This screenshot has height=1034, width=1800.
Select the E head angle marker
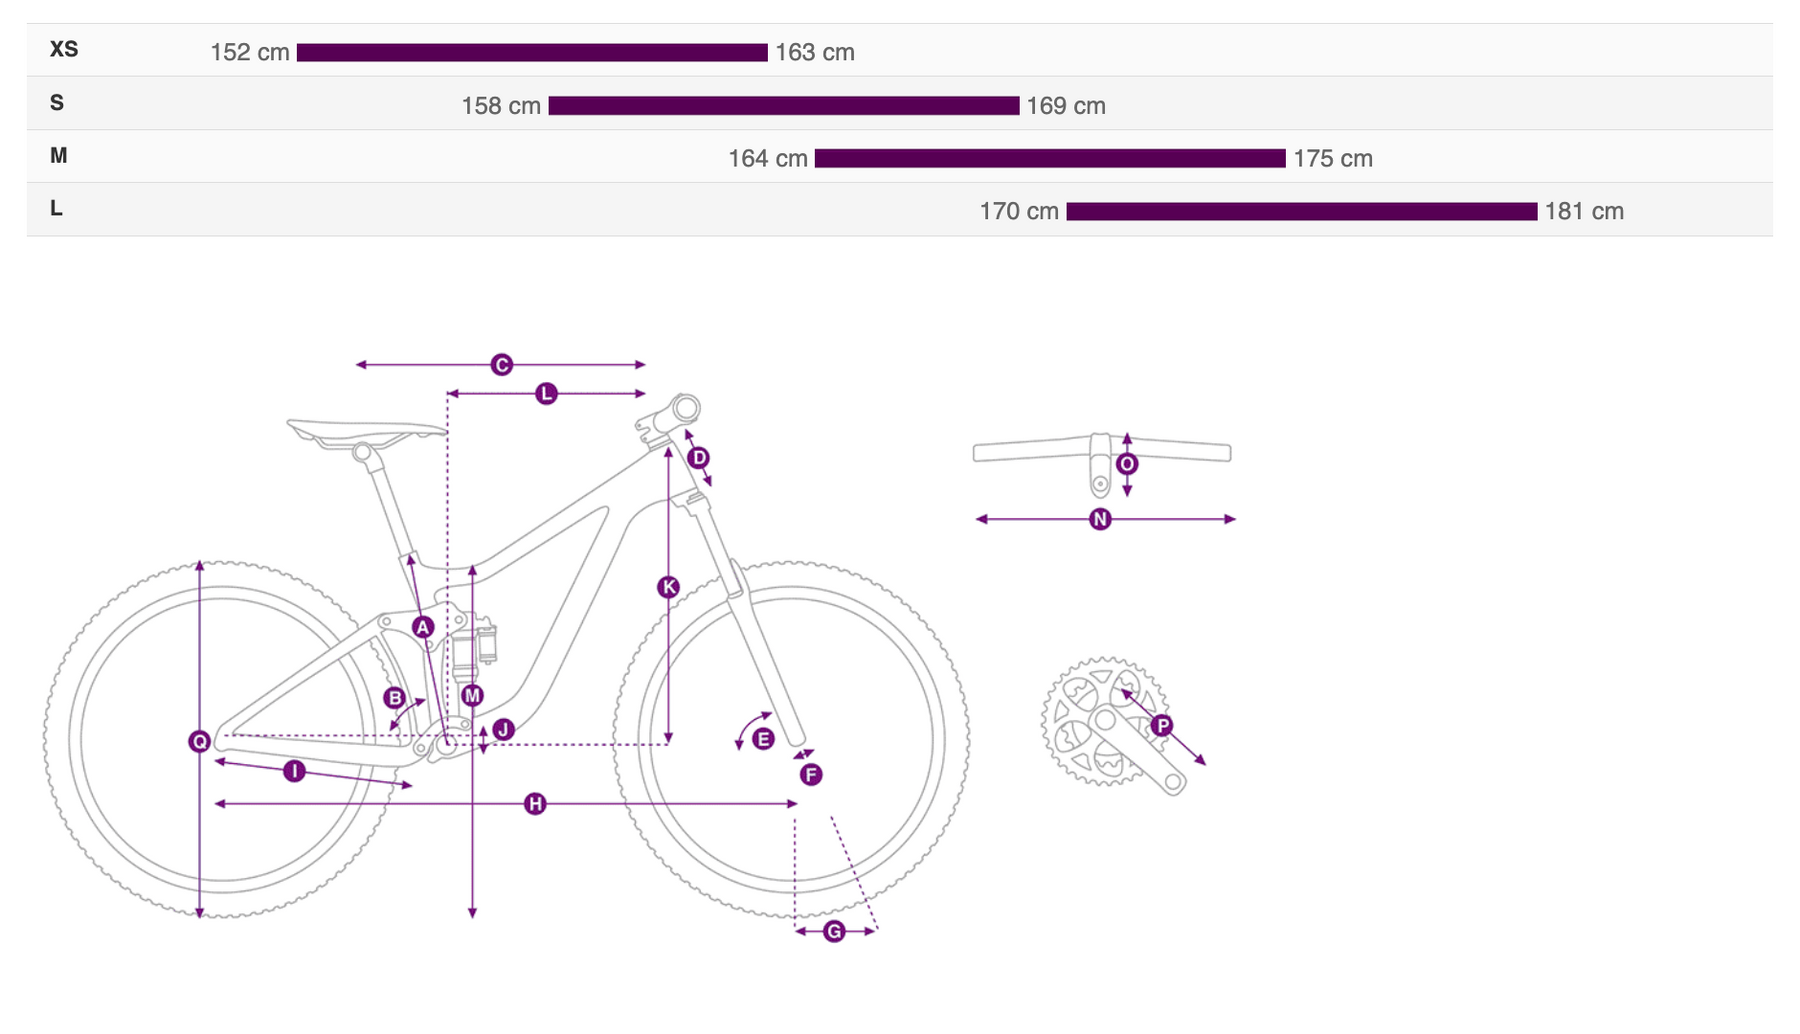(763, 739)
